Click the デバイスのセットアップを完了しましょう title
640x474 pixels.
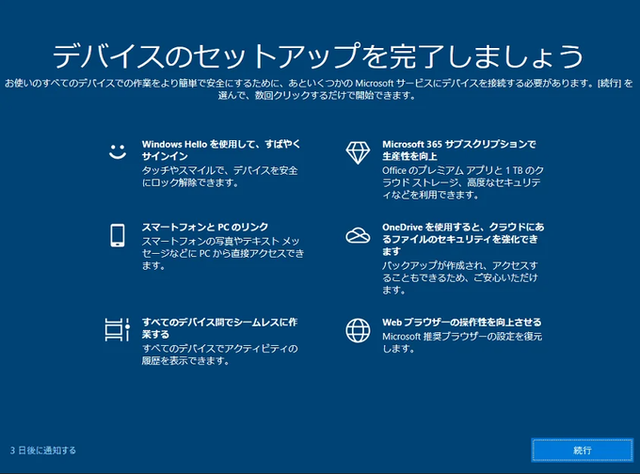point(318,56)
